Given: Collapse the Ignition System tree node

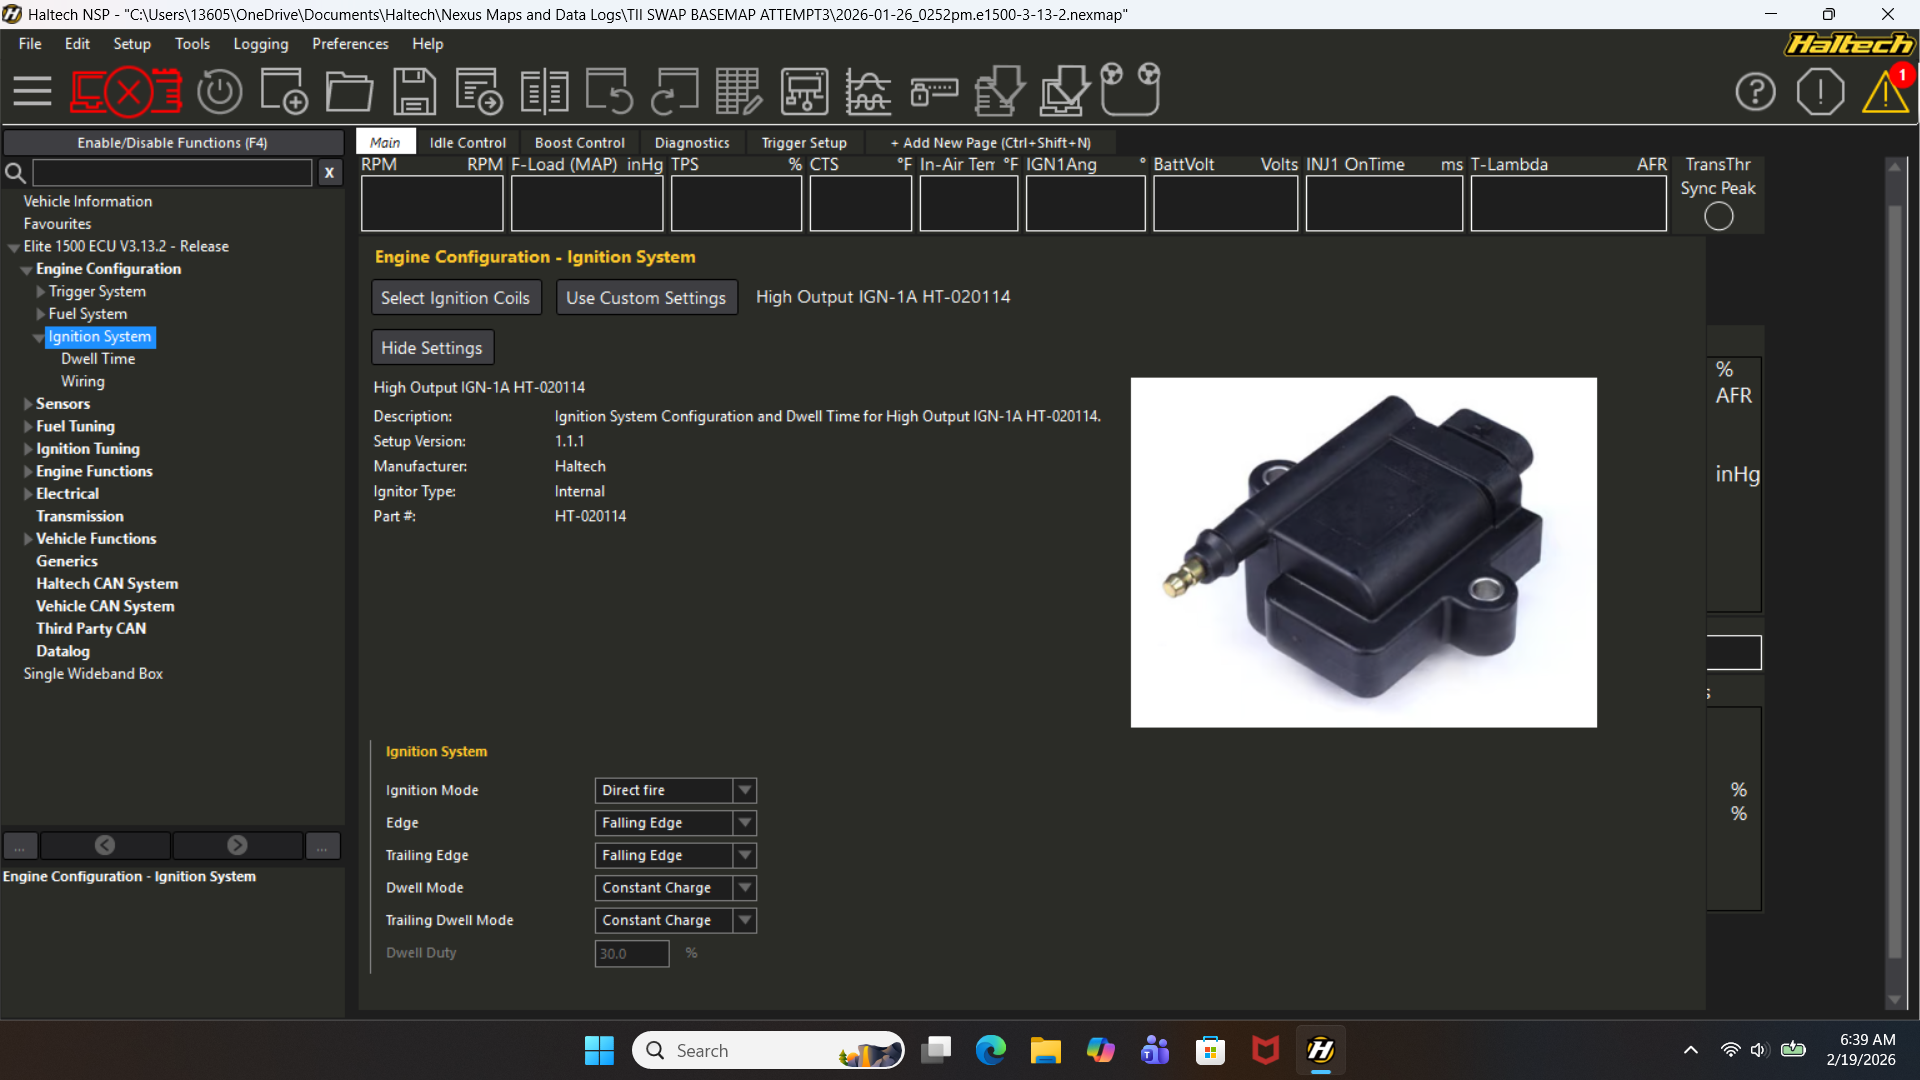Looking at the screenshot, I should coord(38,338).
